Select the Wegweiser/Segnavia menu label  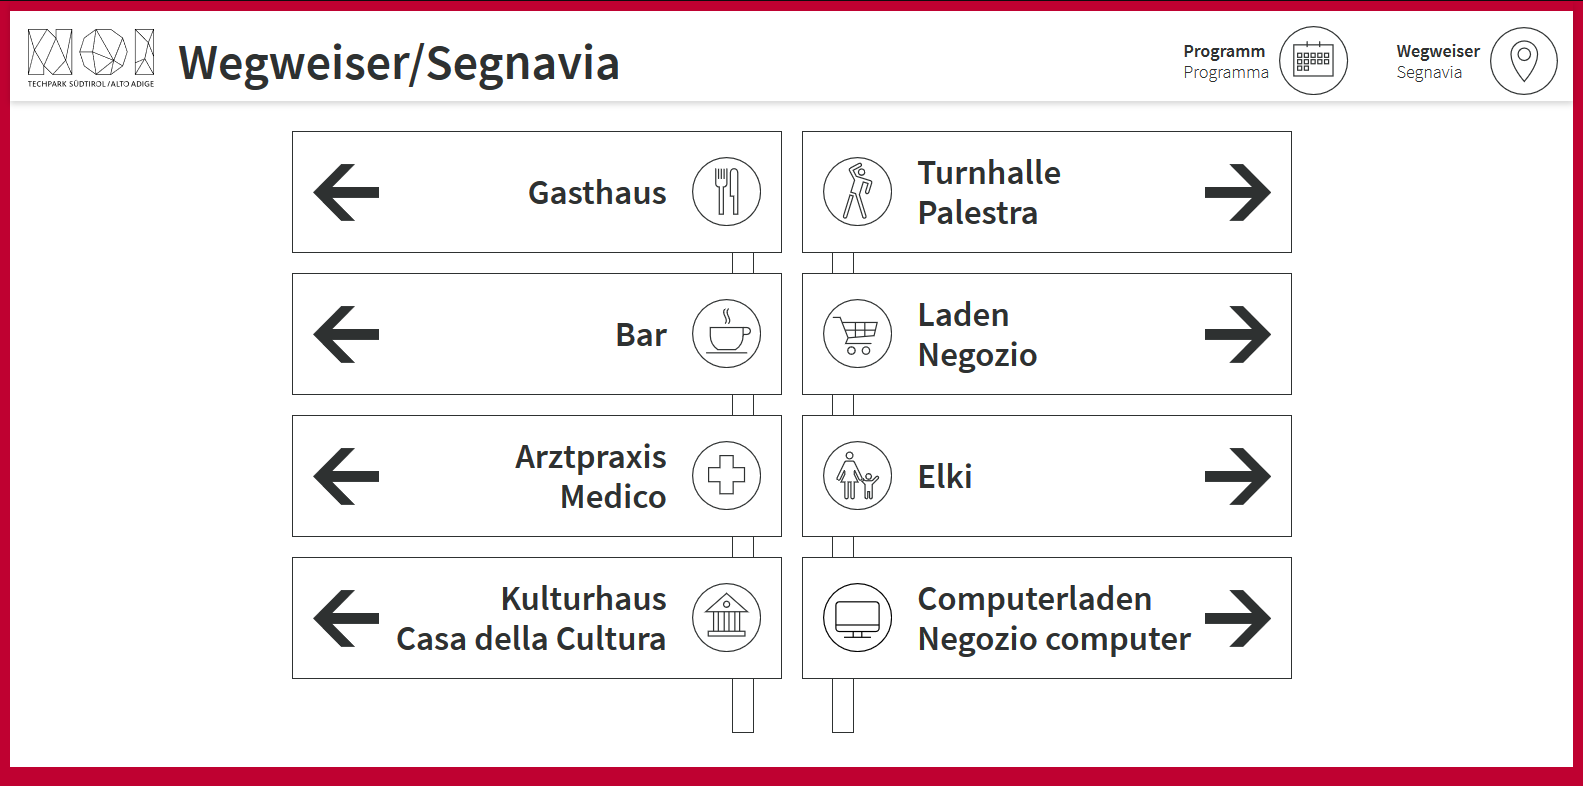(1437, 61)
